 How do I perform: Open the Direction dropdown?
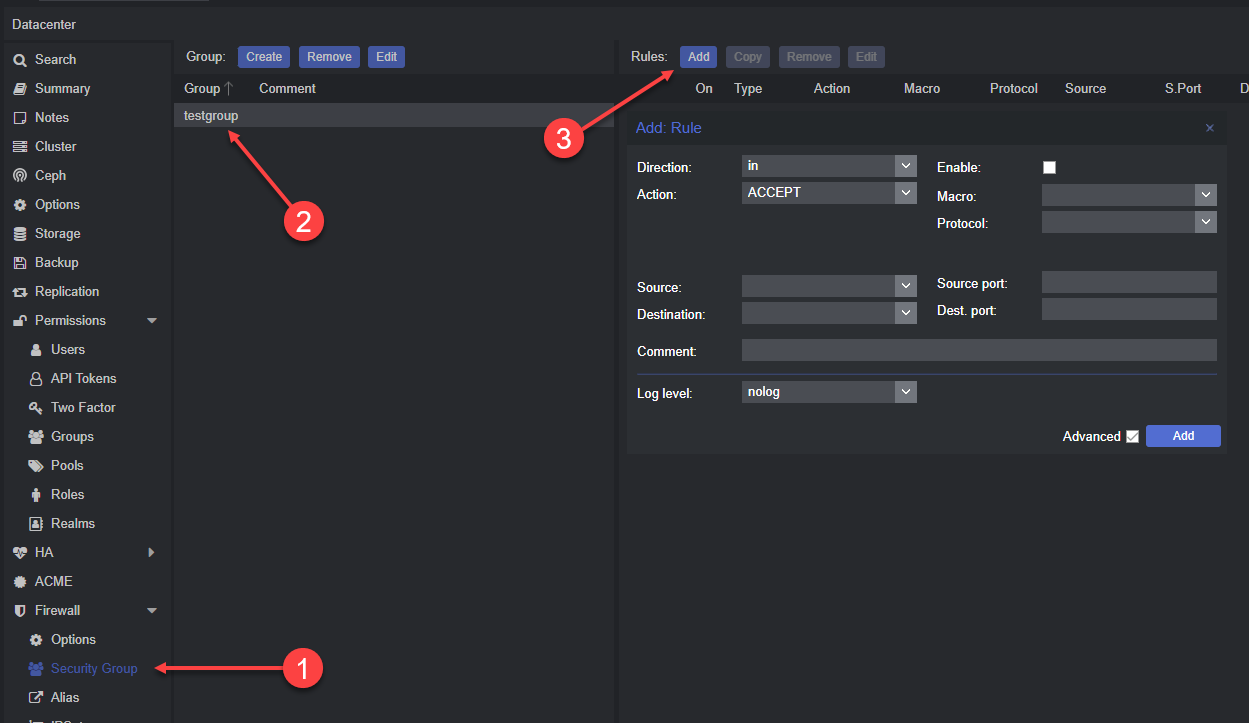pos(906,166)
